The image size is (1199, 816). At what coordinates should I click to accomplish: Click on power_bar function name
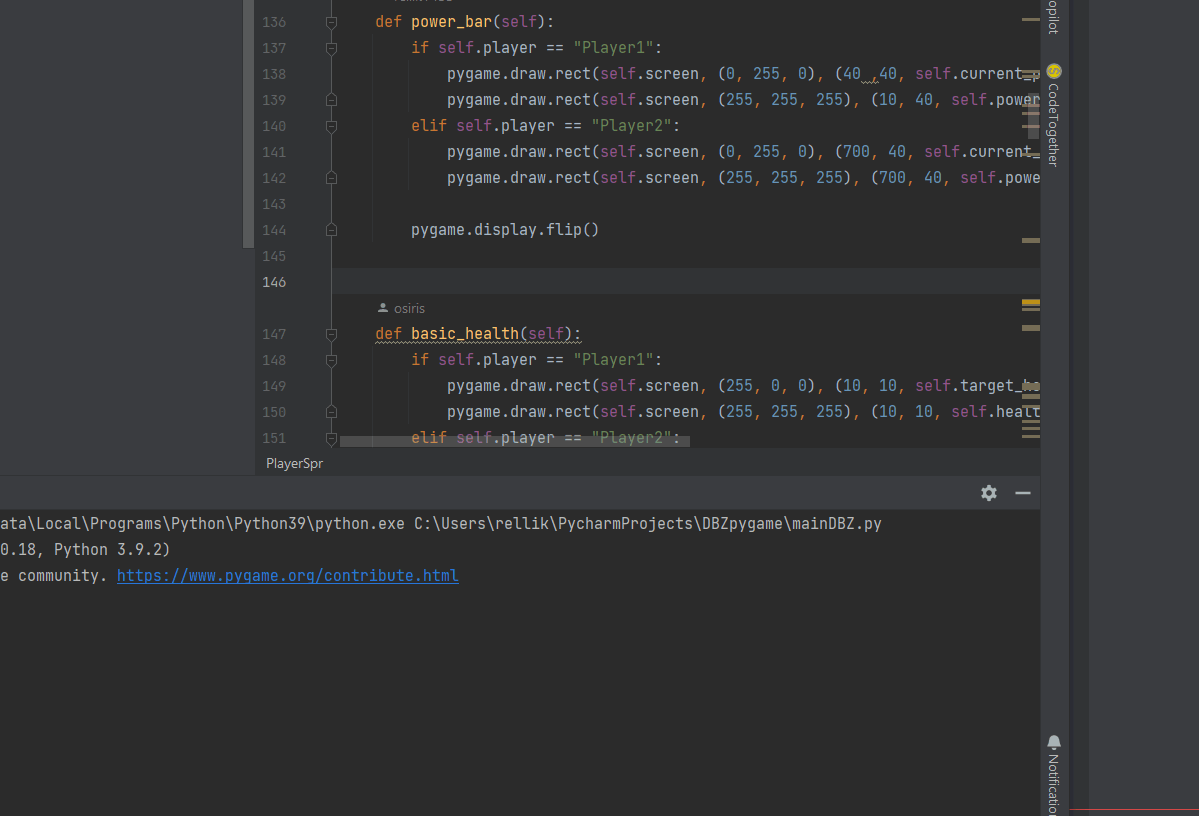coord(451,22)
